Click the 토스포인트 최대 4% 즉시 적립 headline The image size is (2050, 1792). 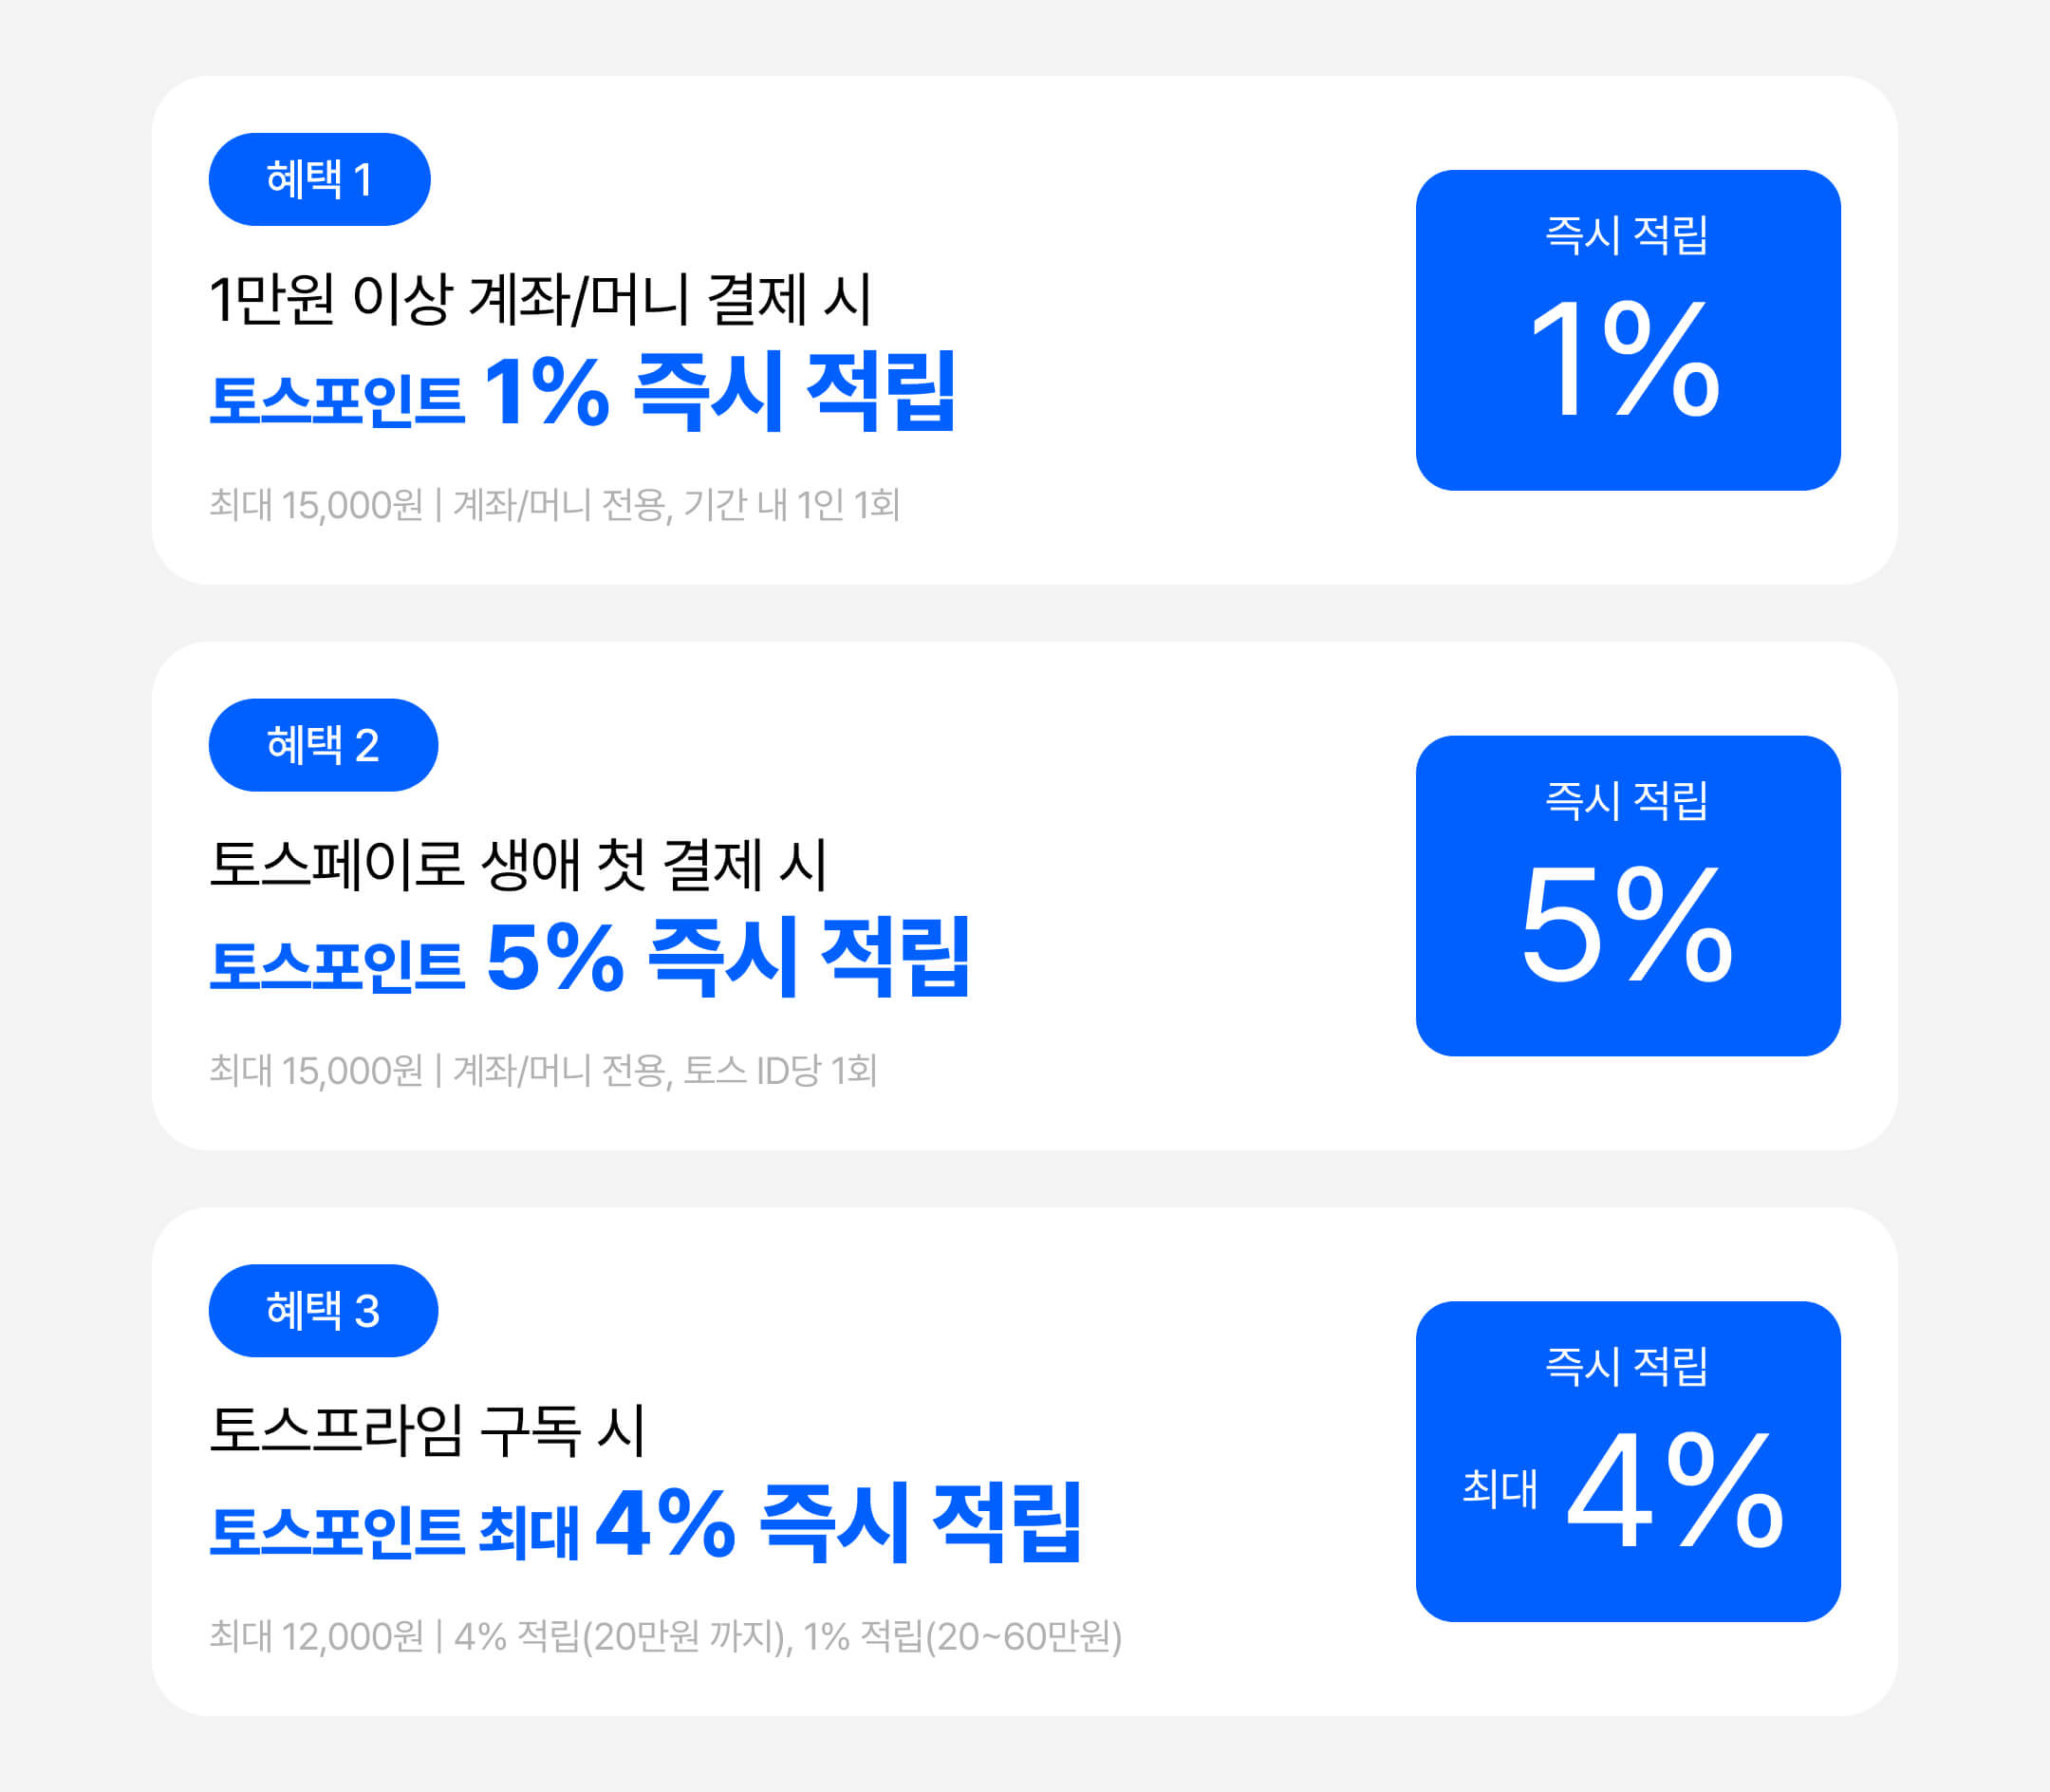coord(645,1523)
